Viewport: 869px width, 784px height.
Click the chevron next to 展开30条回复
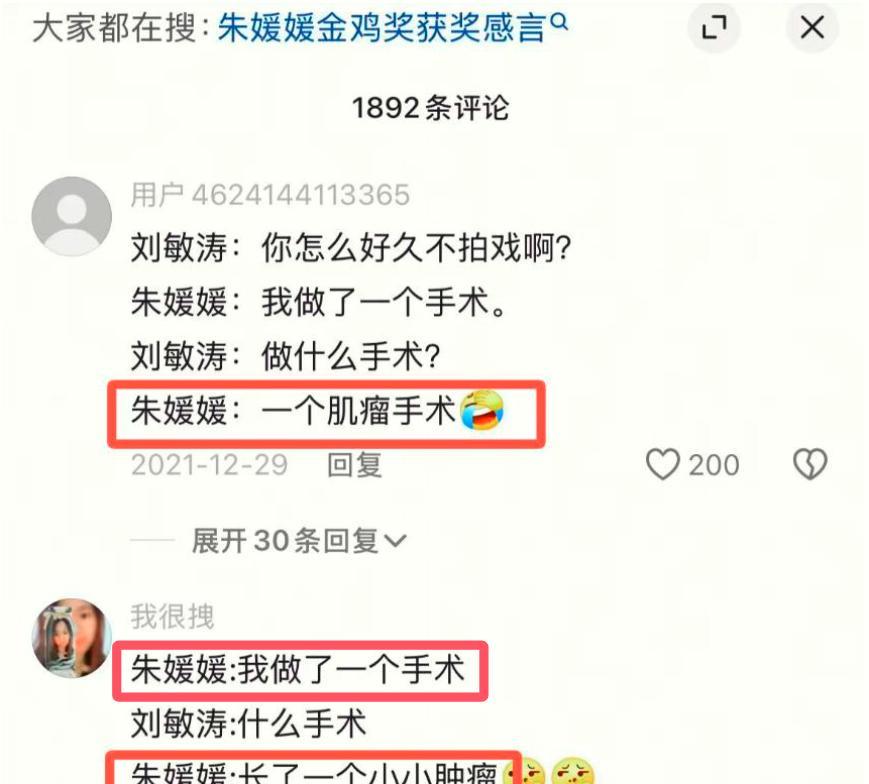pos(396,541)
